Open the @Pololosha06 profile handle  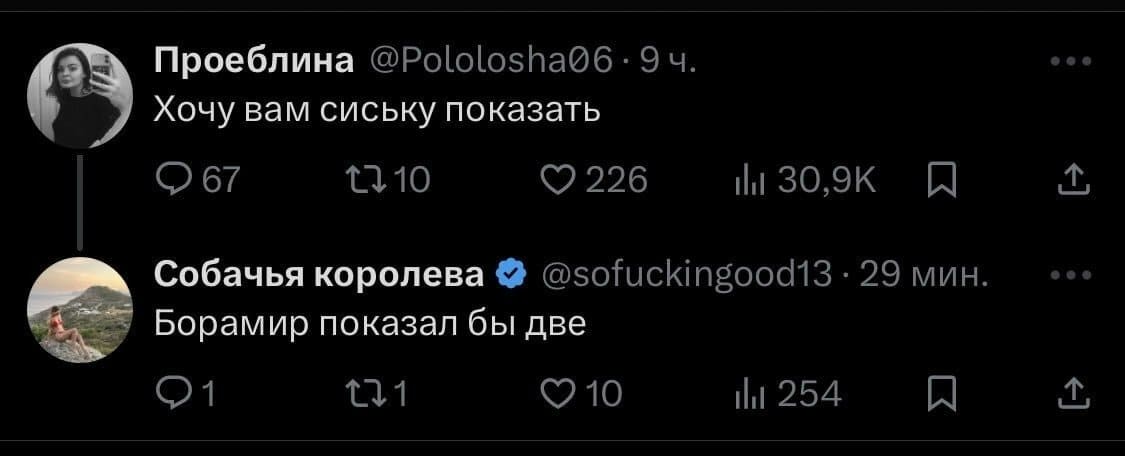point(491,63)
